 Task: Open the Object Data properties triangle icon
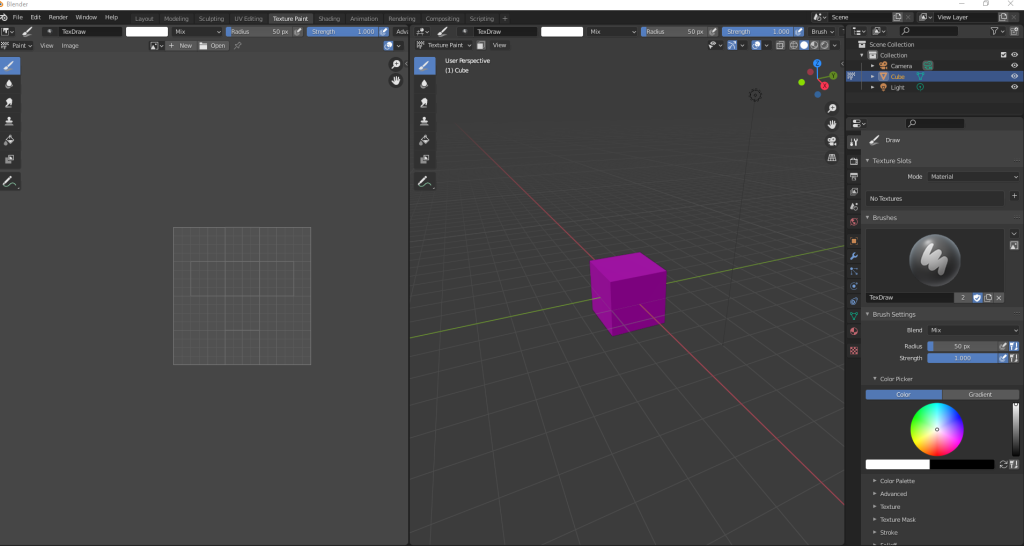click(x=854, y=316)
